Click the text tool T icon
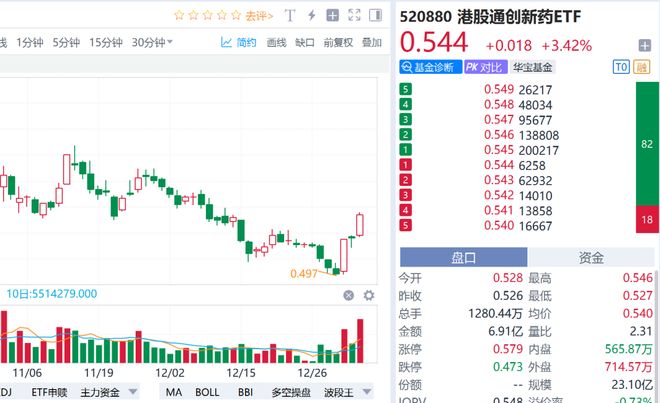 [x=290, y=16]
